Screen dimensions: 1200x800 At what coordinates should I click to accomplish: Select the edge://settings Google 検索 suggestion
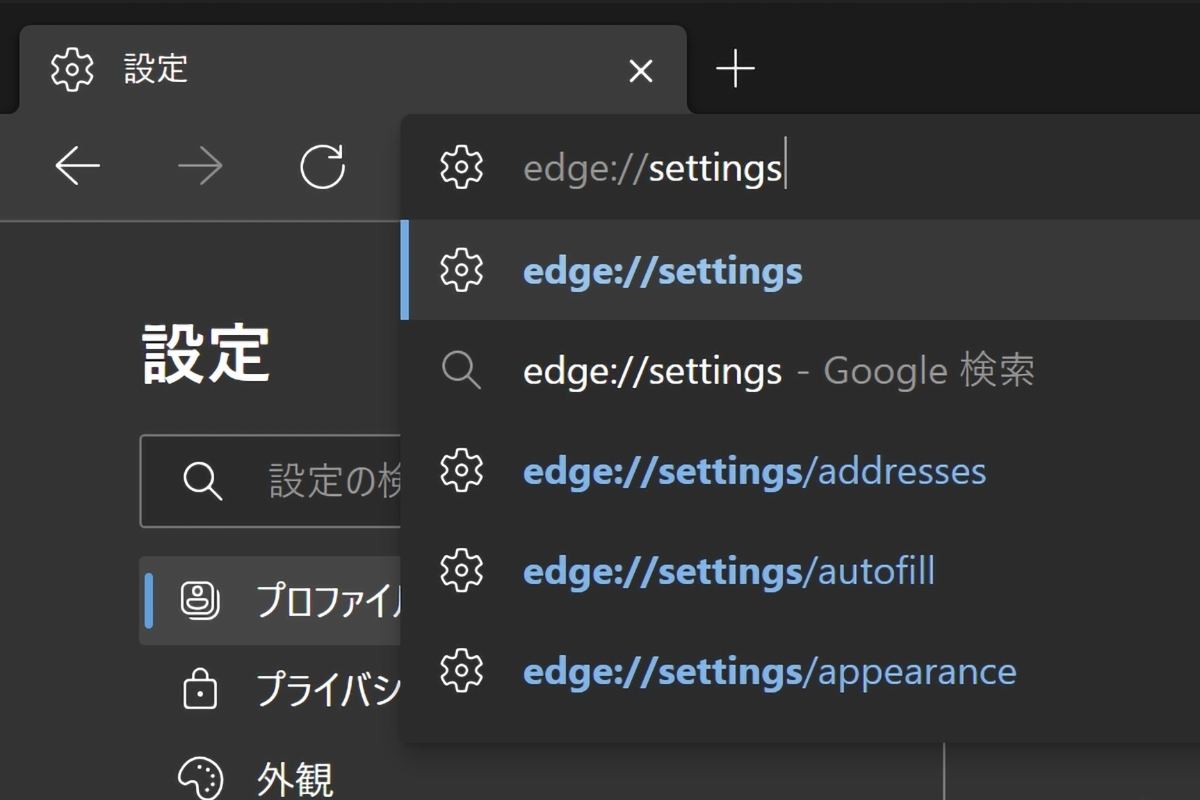tap(800, 371)
